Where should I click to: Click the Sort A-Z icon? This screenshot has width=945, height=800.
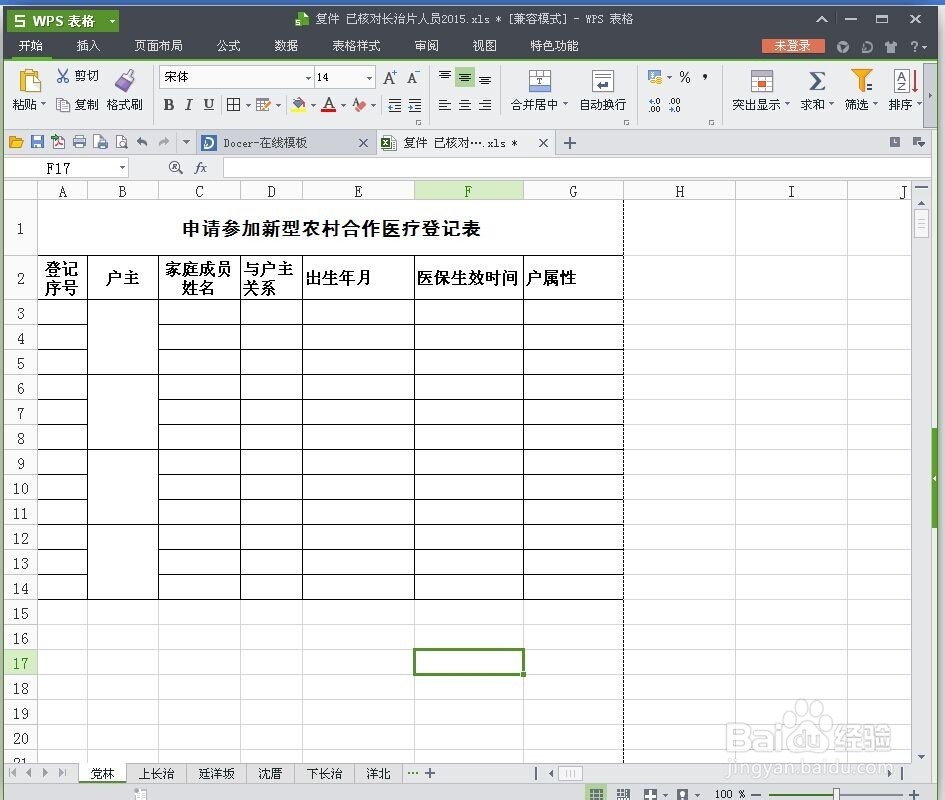pos(906,81)
